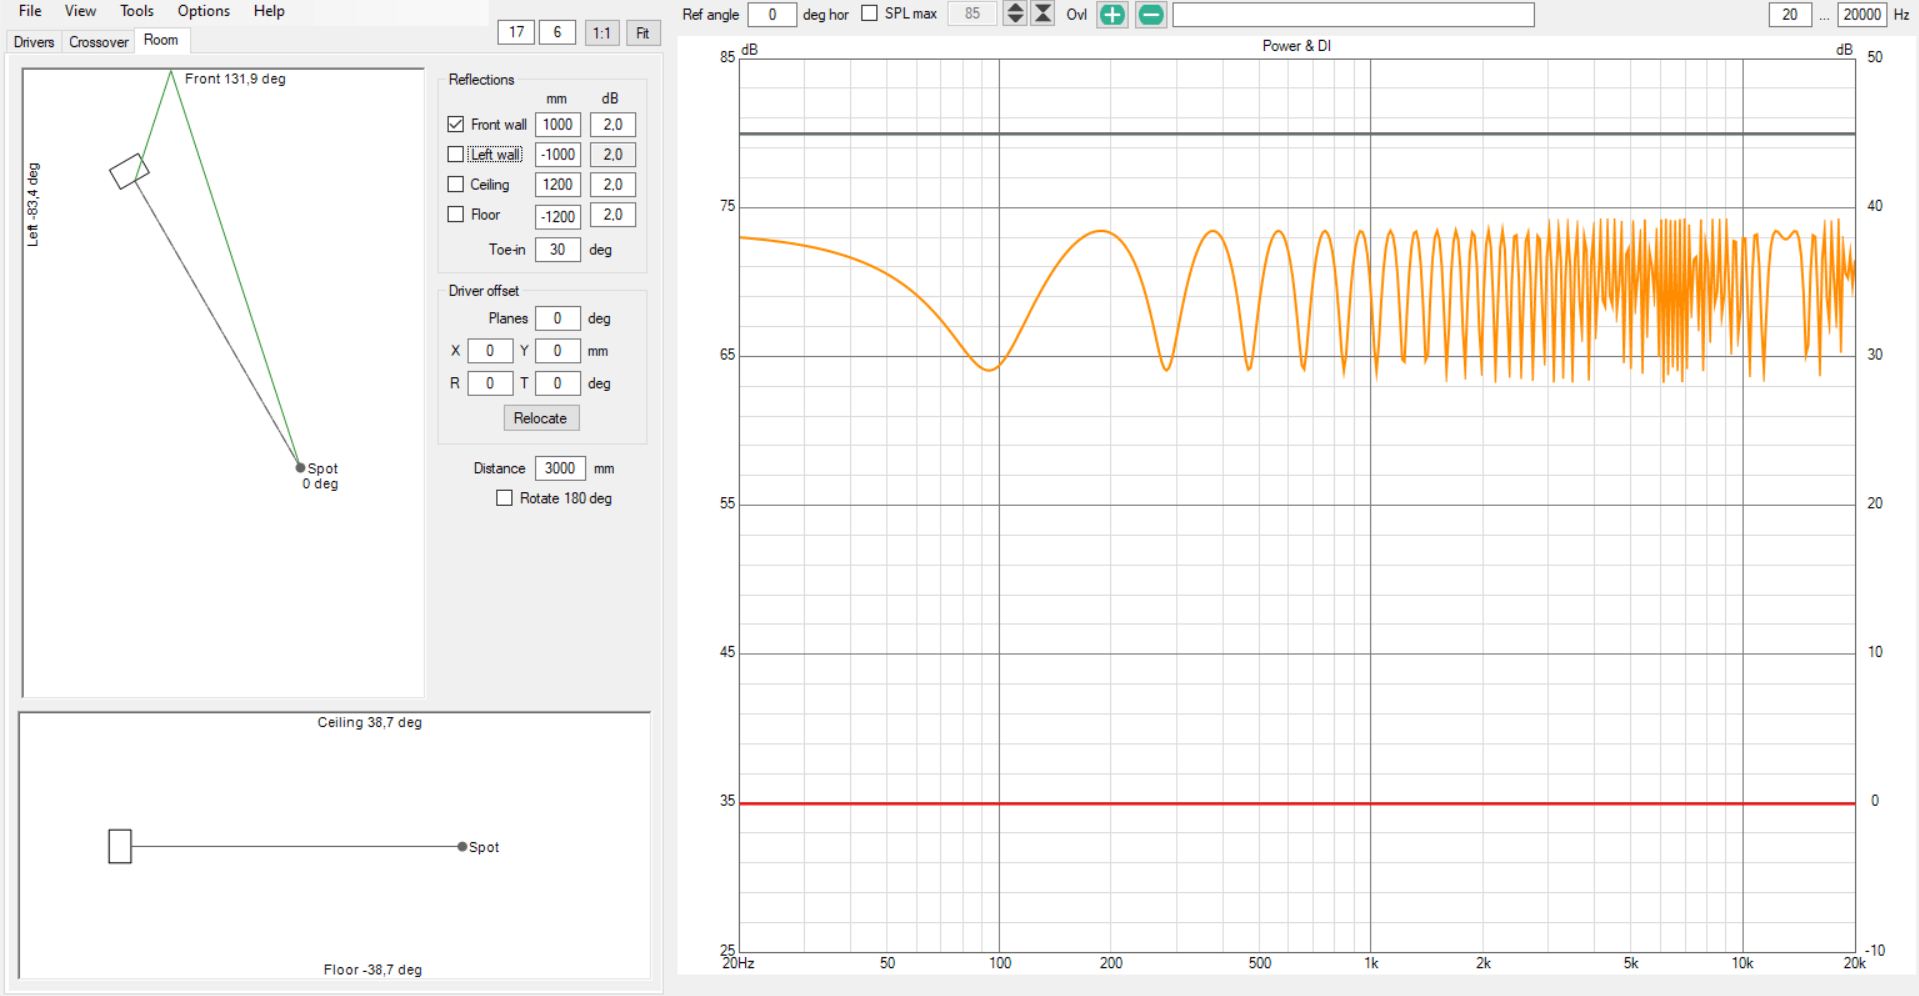Click the 'Ceiling 38,7 deg' label
This screenshot has width=1919, height=996.
tap(370, 722)
